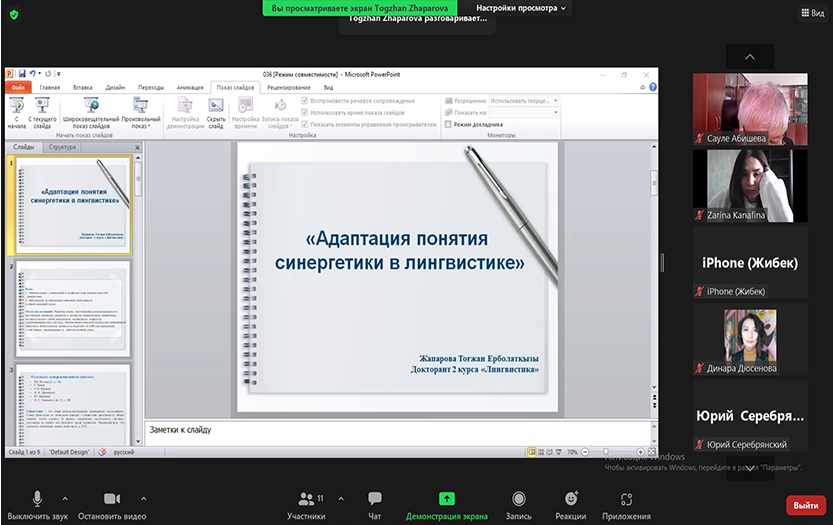Click the green share screen icon
833x525 pixels.
[x=446, y=499]
